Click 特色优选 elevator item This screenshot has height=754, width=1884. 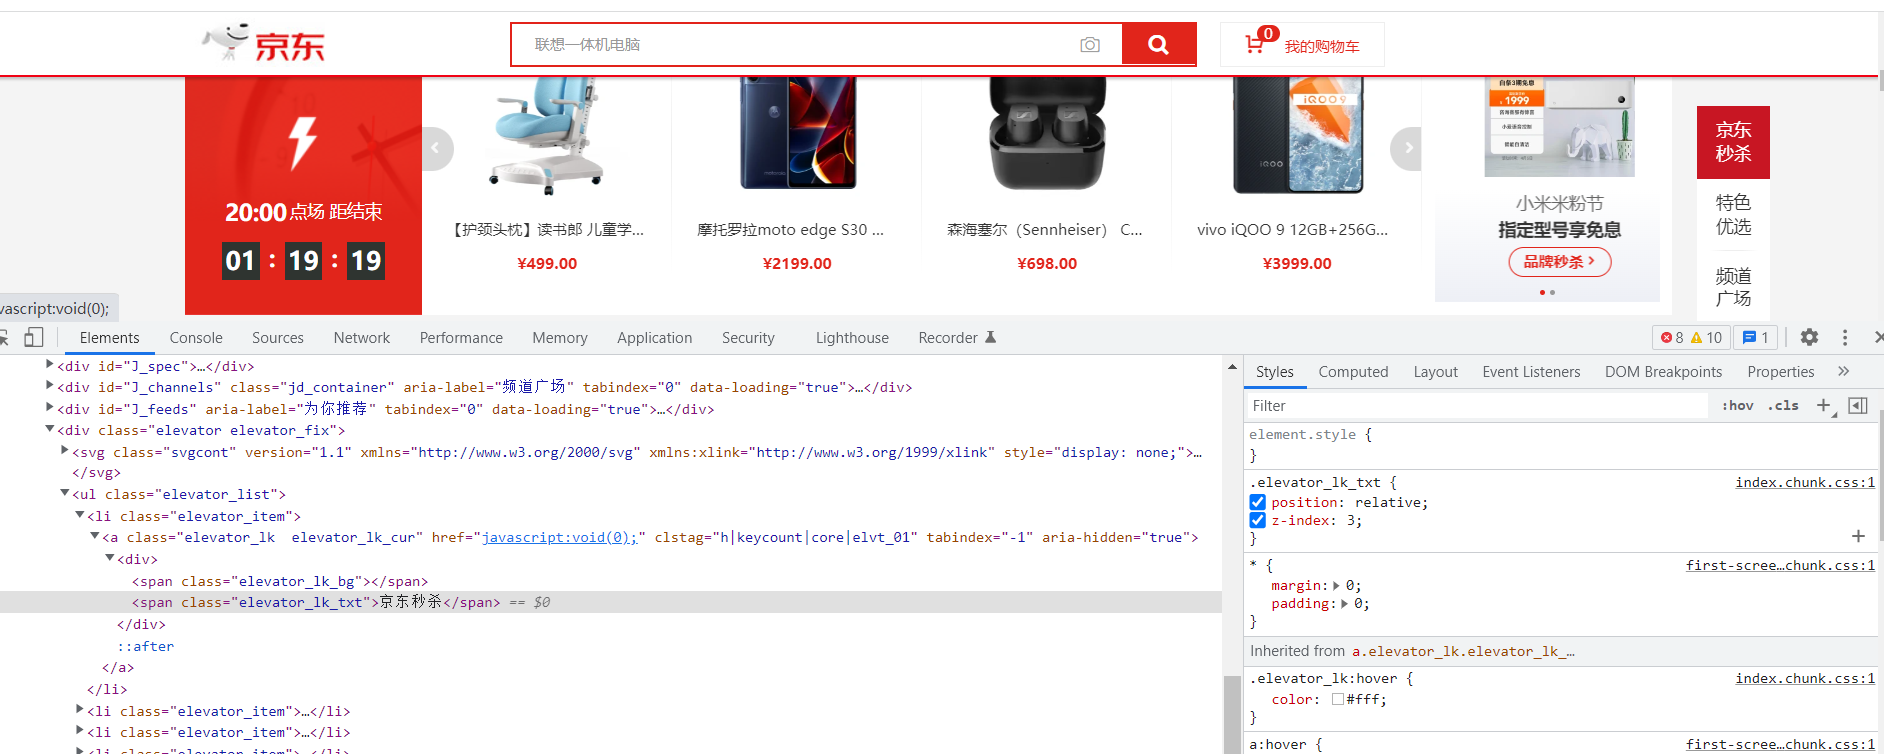click(1733, 215)
